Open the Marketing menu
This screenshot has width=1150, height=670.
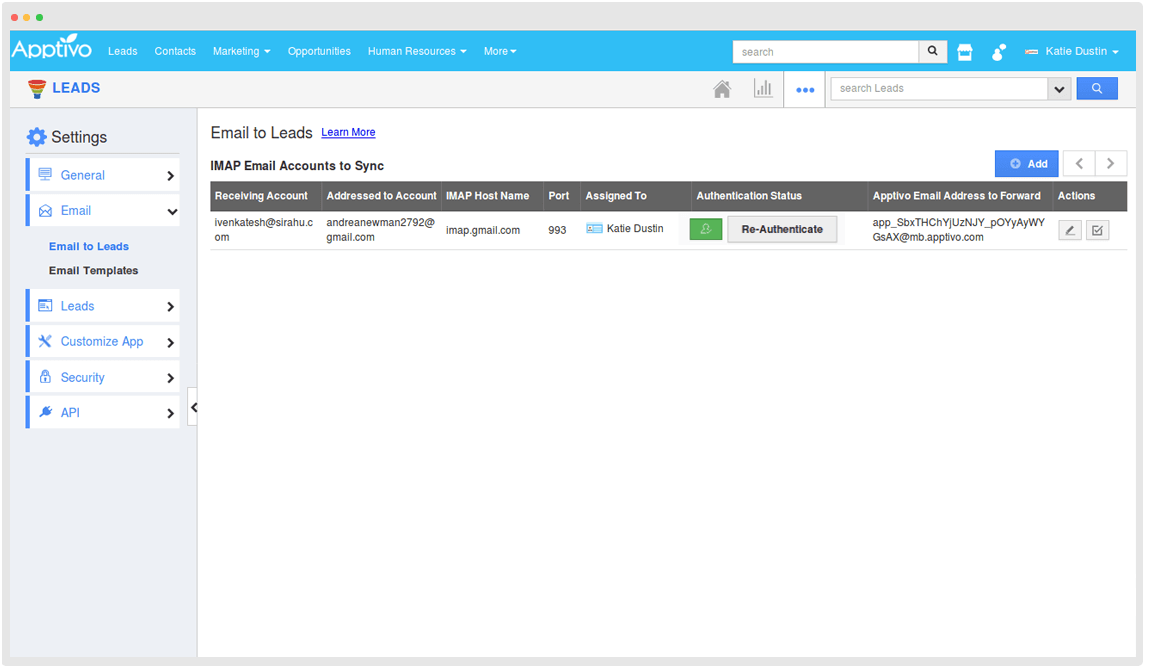pos(241,51)
